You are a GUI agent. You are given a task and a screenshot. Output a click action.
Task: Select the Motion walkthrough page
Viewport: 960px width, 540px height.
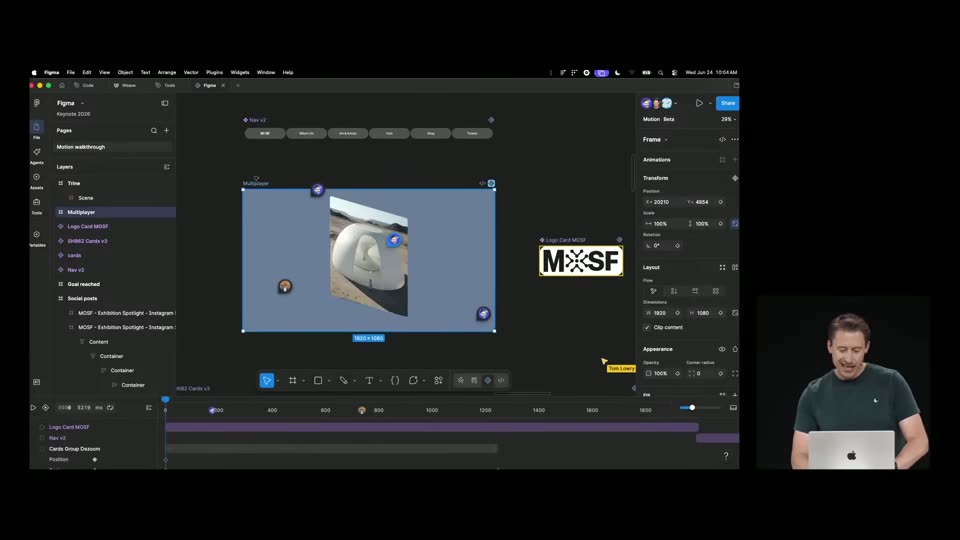point(113,147)
